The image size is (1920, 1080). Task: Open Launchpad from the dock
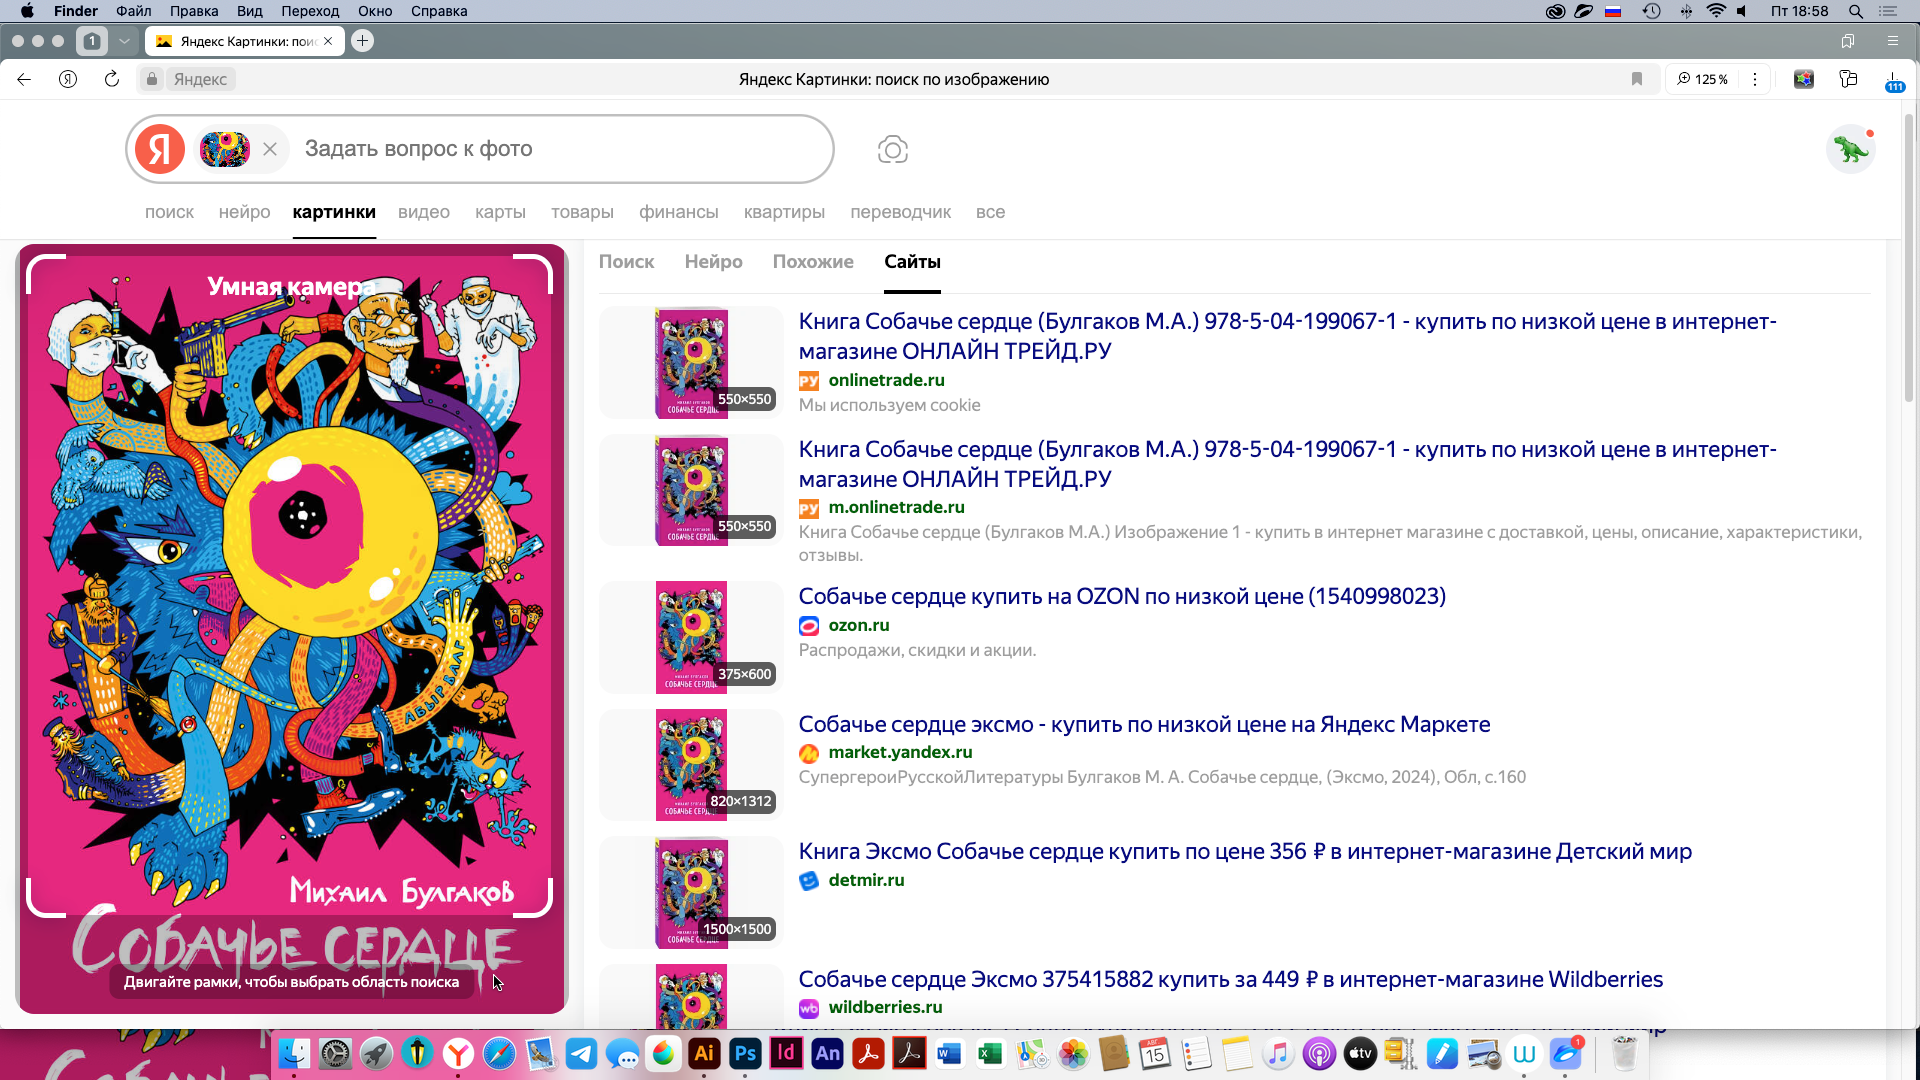point(376,1053)
